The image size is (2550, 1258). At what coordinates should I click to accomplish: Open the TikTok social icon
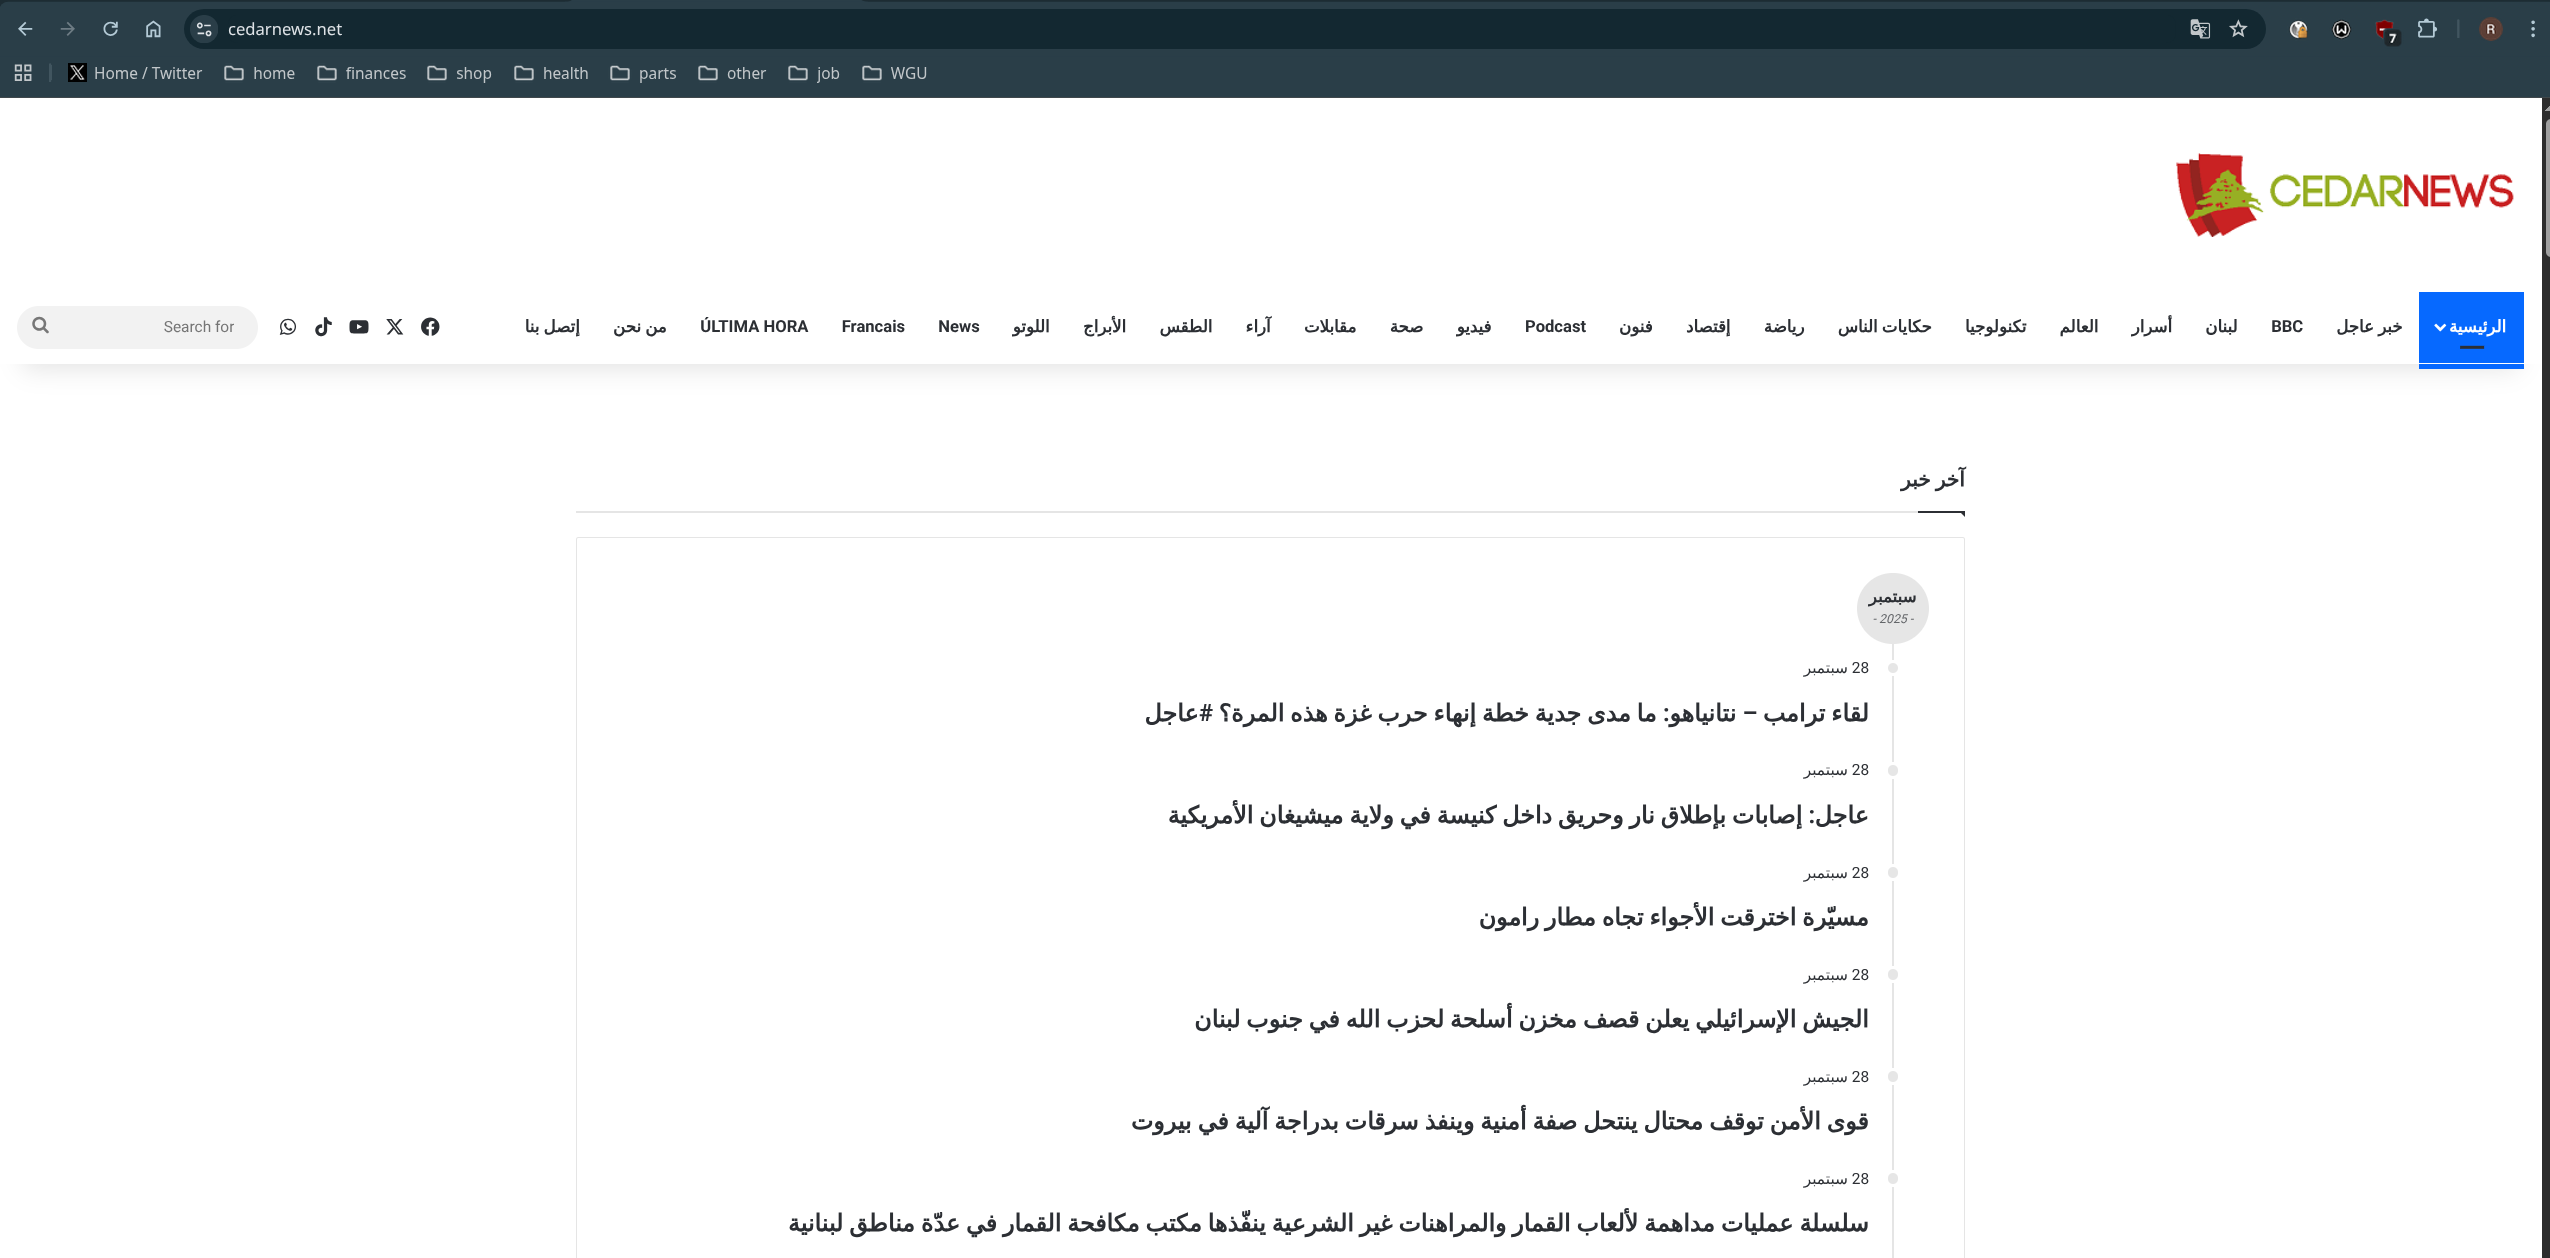(323, 327)
